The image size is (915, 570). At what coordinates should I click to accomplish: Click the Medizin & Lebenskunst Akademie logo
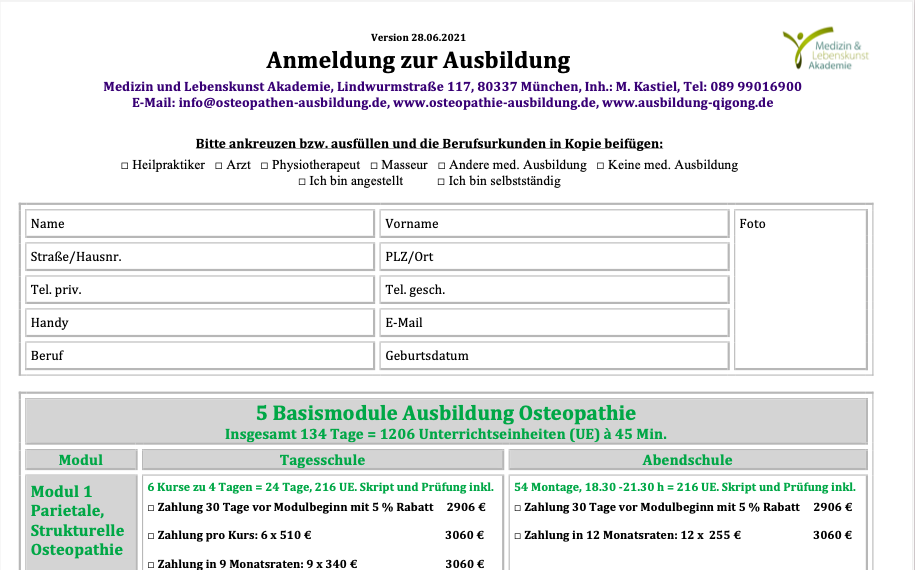[x=825, y=48]
